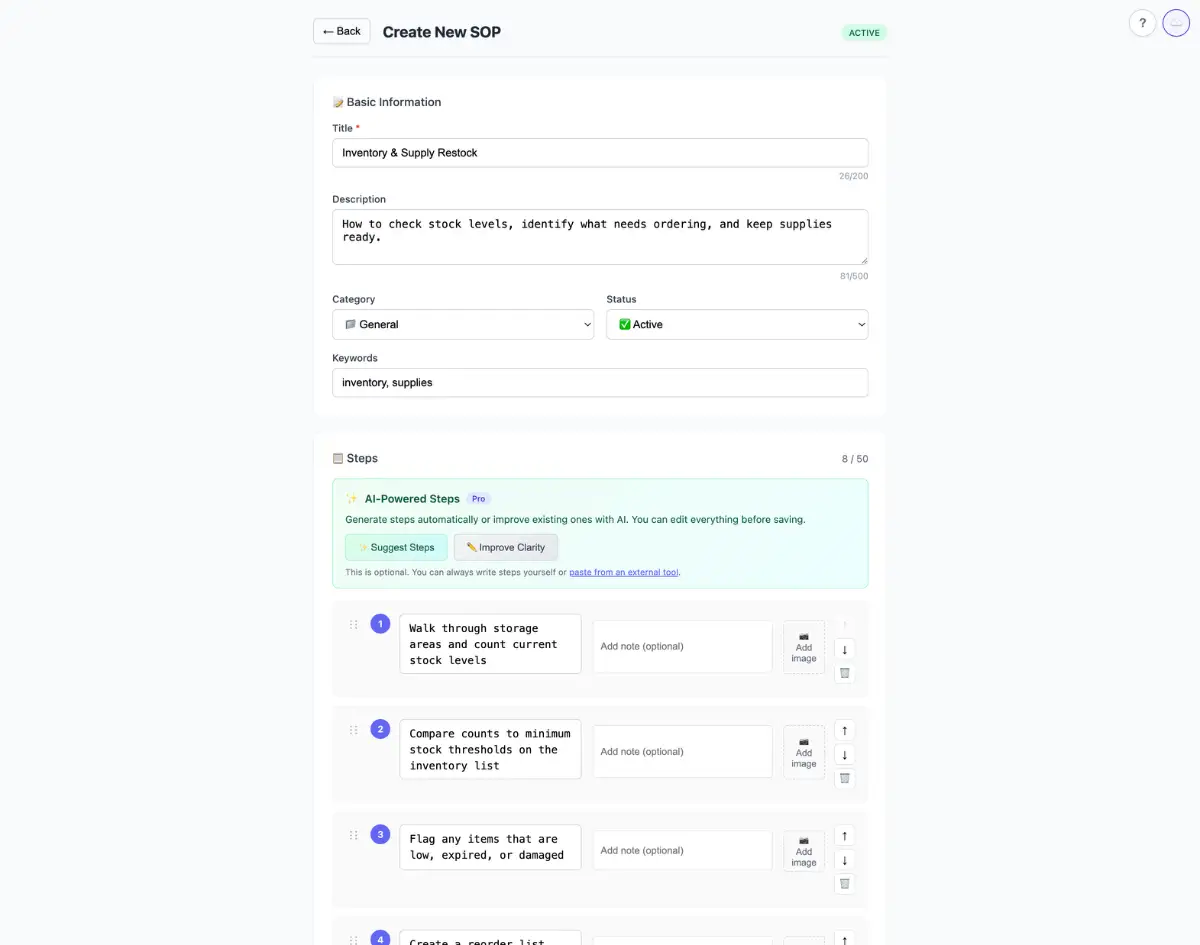Open the Status dropdown showing Active
1200x945 pixels.
737,324
